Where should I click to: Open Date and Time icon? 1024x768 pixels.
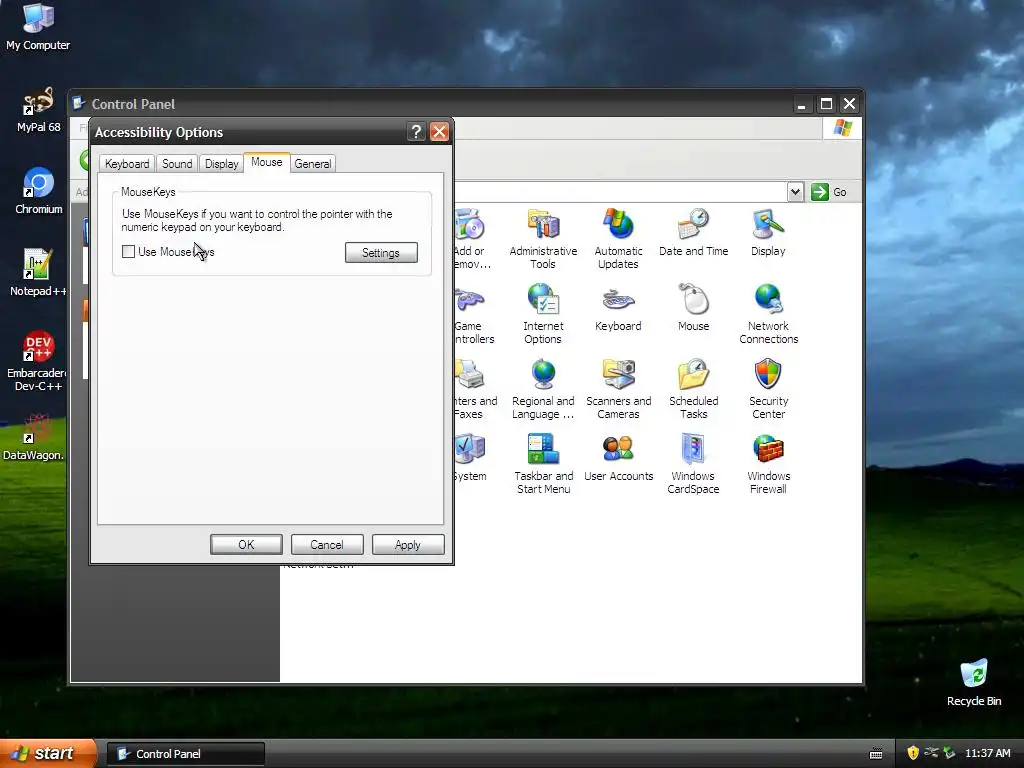pyautogui.click(x=694, y=233)
